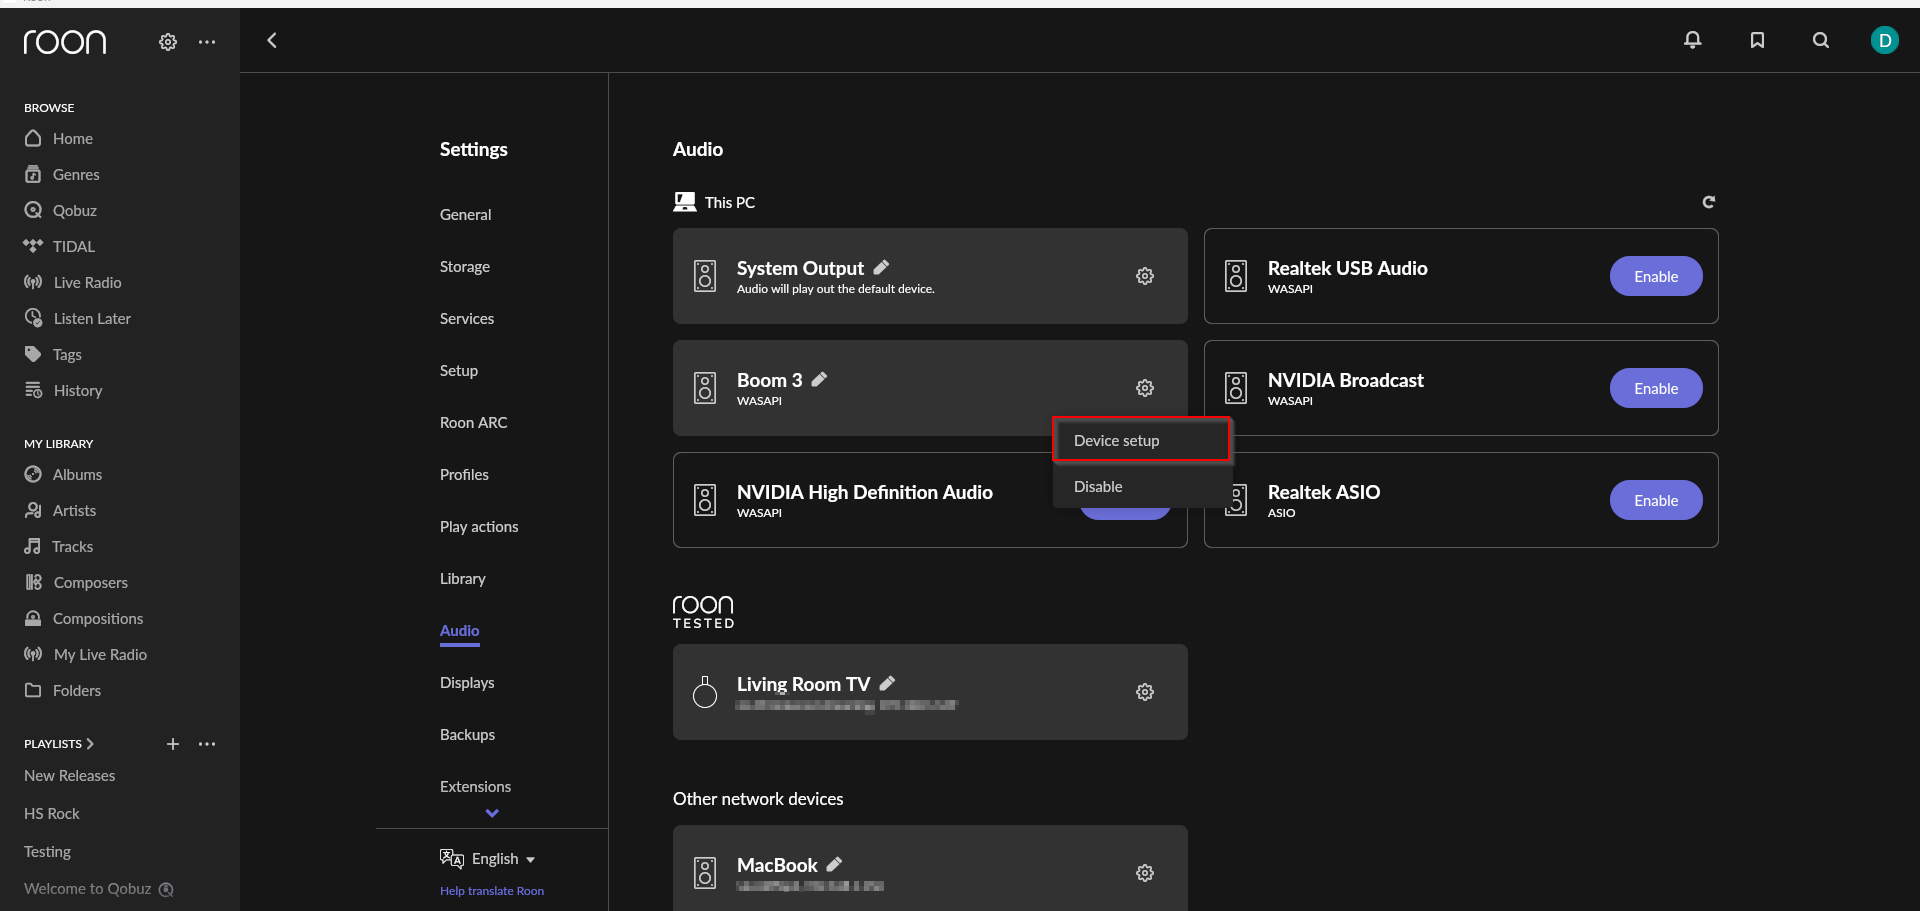This screenshot has width=1920, height=911.
Task: Enable Realtek USB Audio device
Action: pos(1656,276)
